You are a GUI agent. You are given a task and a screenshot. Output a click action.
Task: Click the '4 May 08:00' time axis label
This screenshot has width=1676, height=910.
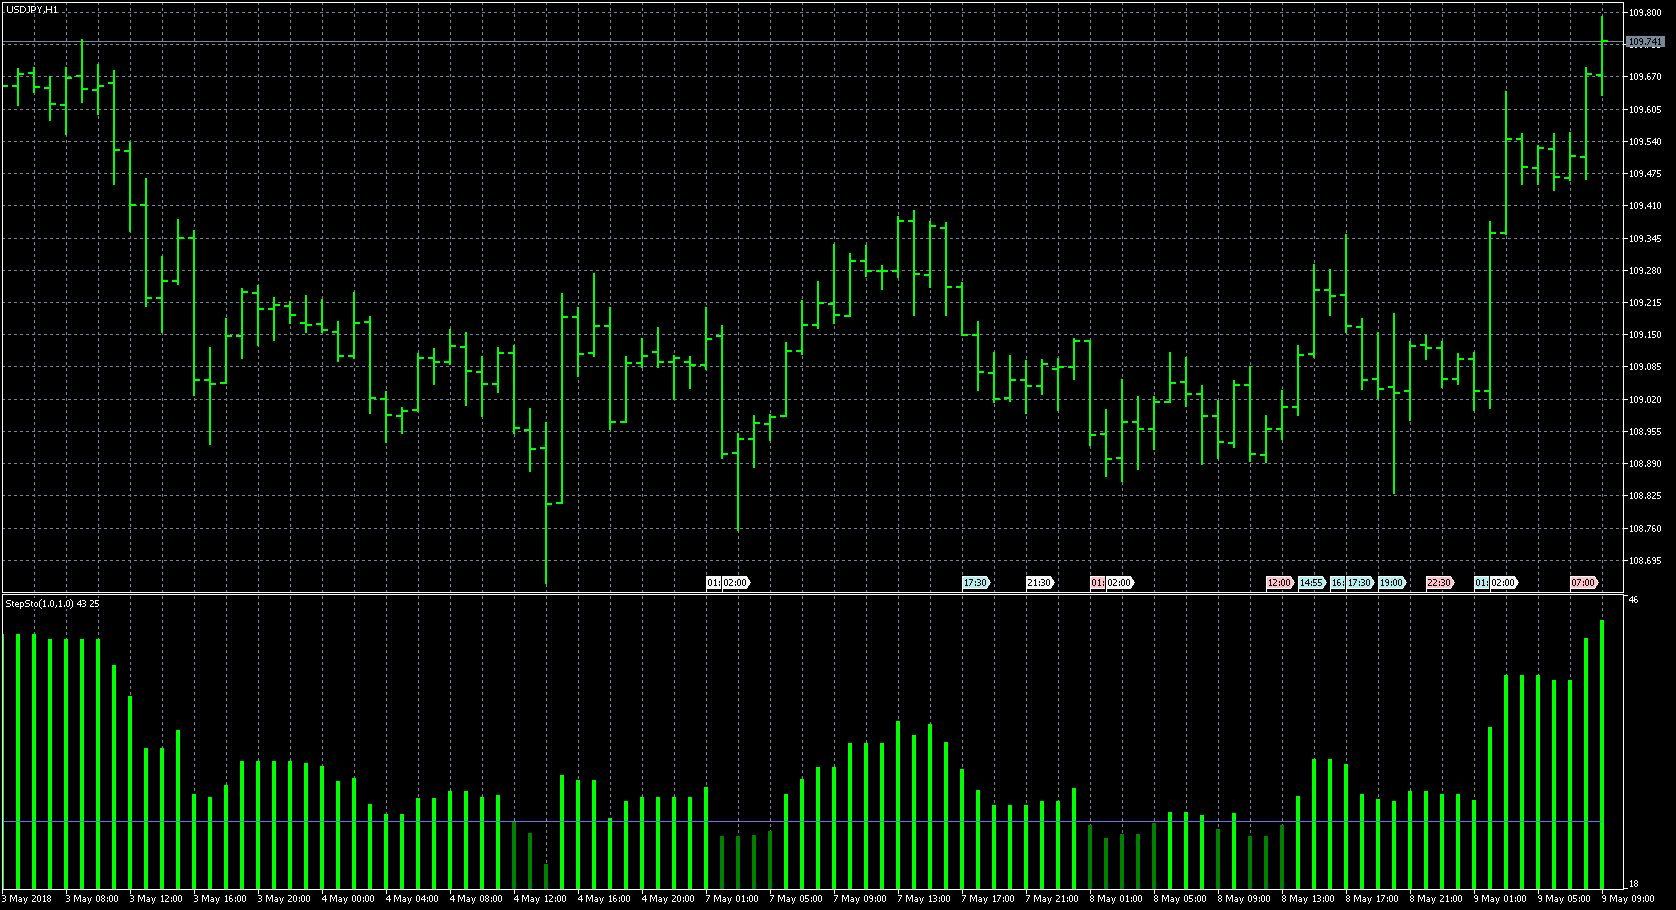click(476, 899)
